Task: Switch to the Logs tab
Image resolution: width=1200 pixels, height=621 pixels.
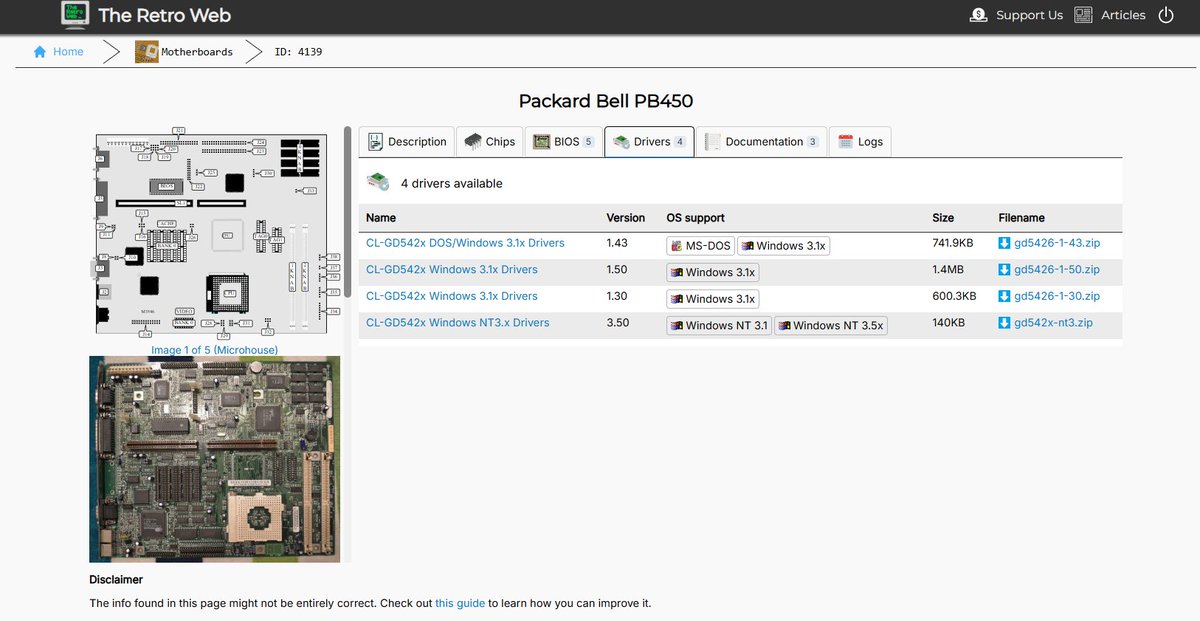Action: [x=860, y=142]
